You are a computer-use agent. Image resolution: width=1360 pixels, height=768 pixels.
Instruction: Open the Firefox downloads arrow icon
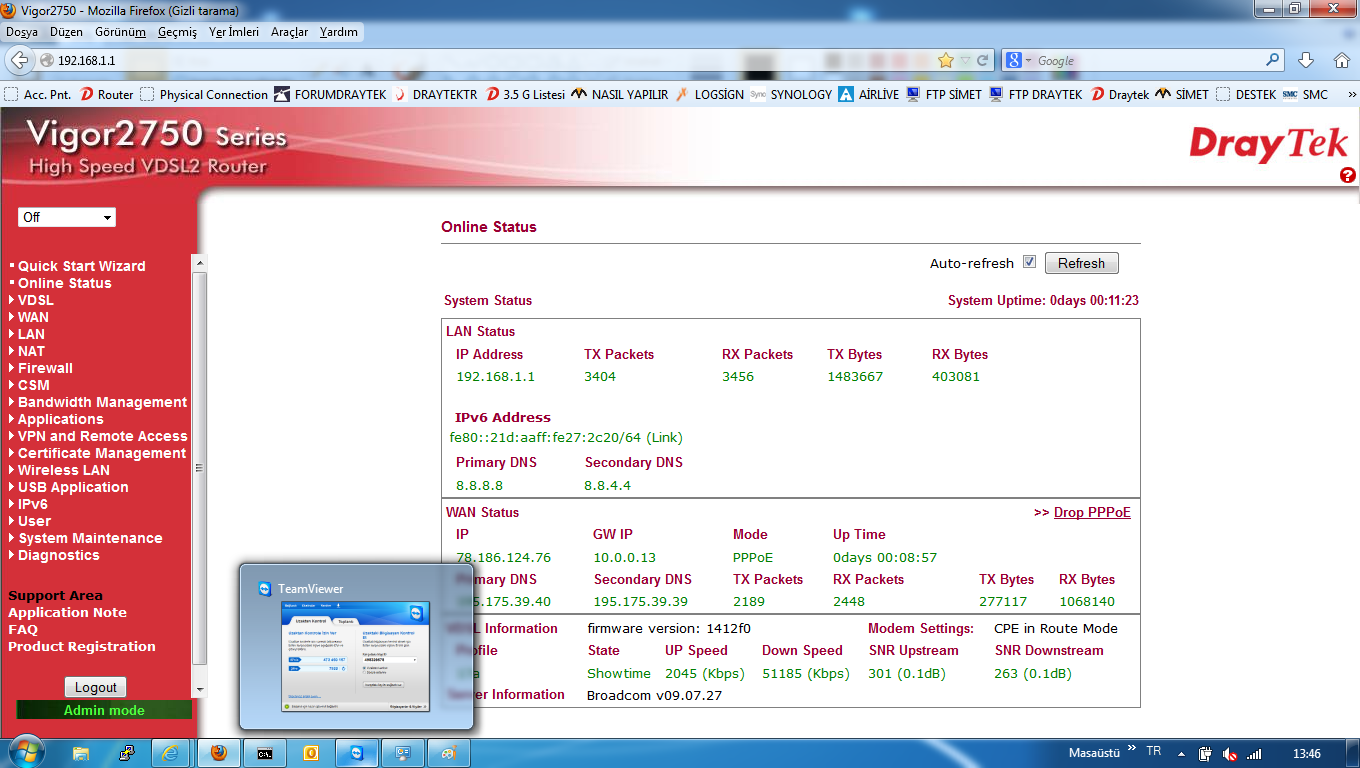1305,60
